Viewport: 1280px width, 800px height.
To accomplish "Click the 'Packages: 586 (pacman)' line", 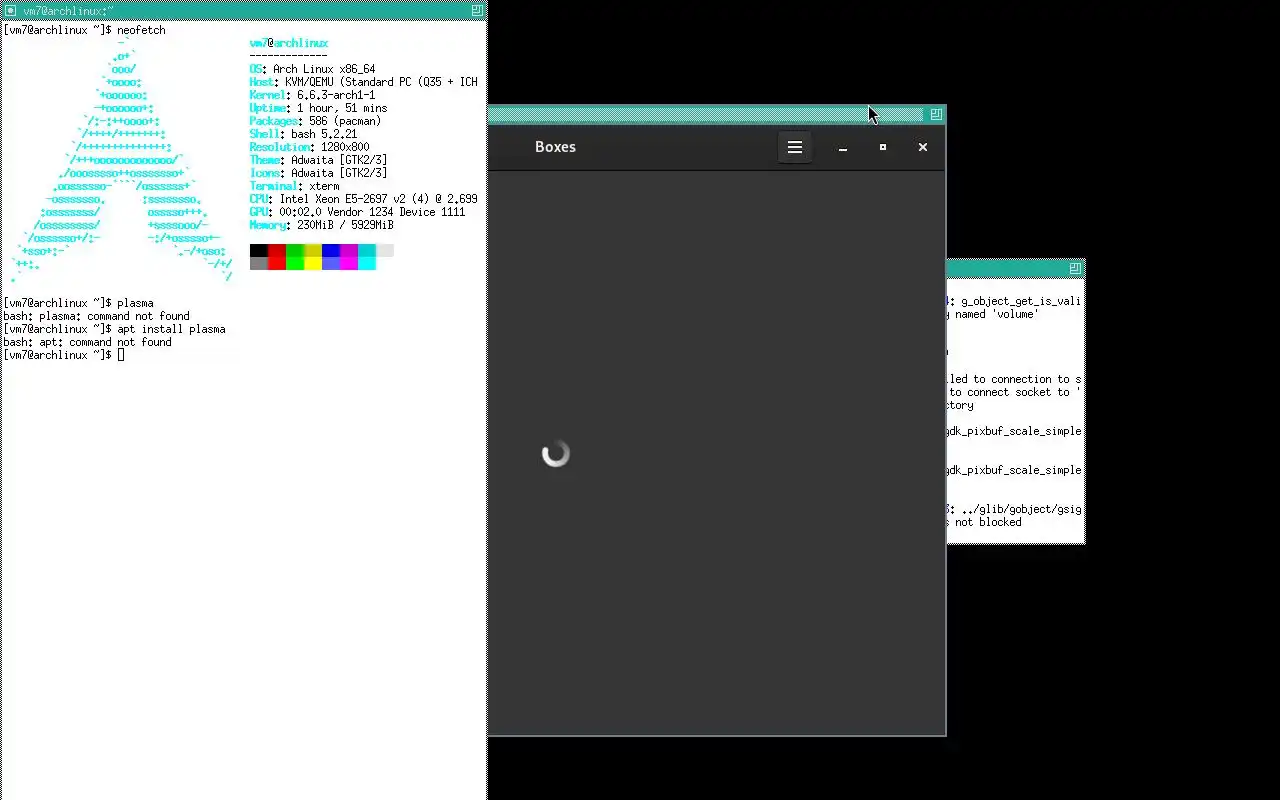I will pos(315,121).
